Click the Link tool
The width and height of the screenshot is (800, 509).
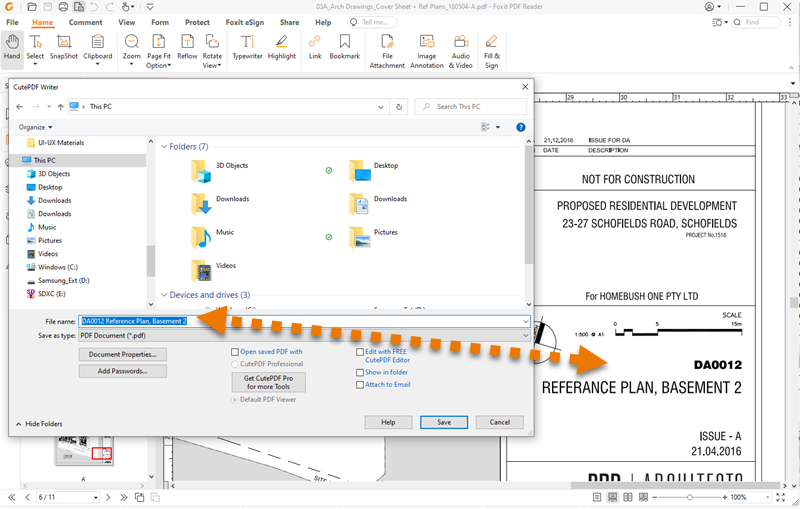[315, 47]
